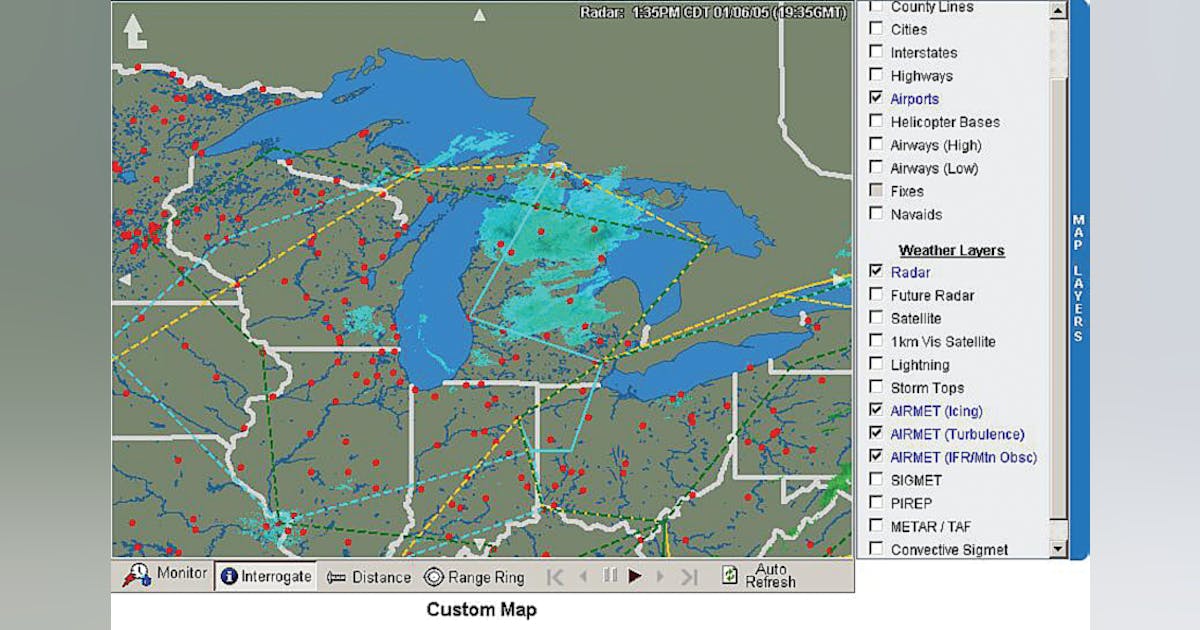Turn off AIRMET (Icing) checkbox
This screenshot has width=1200, height=630.
[x=876, y=411]
